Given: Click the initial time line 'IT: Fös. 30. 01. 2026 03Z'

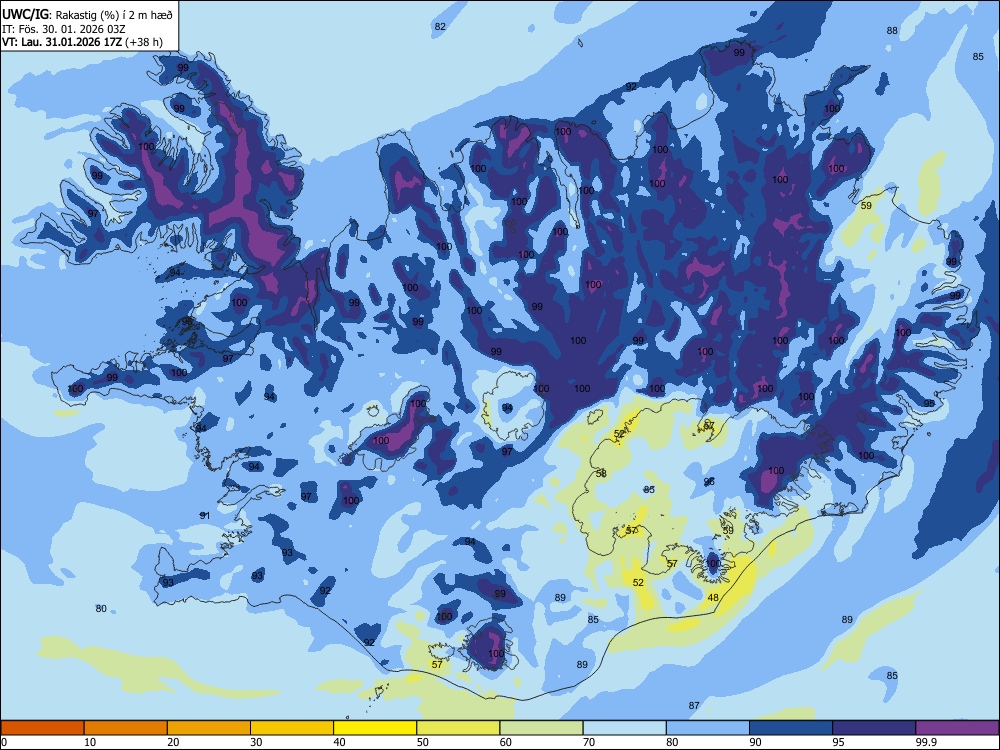Looking at the screenshot, I should (64, 29).
